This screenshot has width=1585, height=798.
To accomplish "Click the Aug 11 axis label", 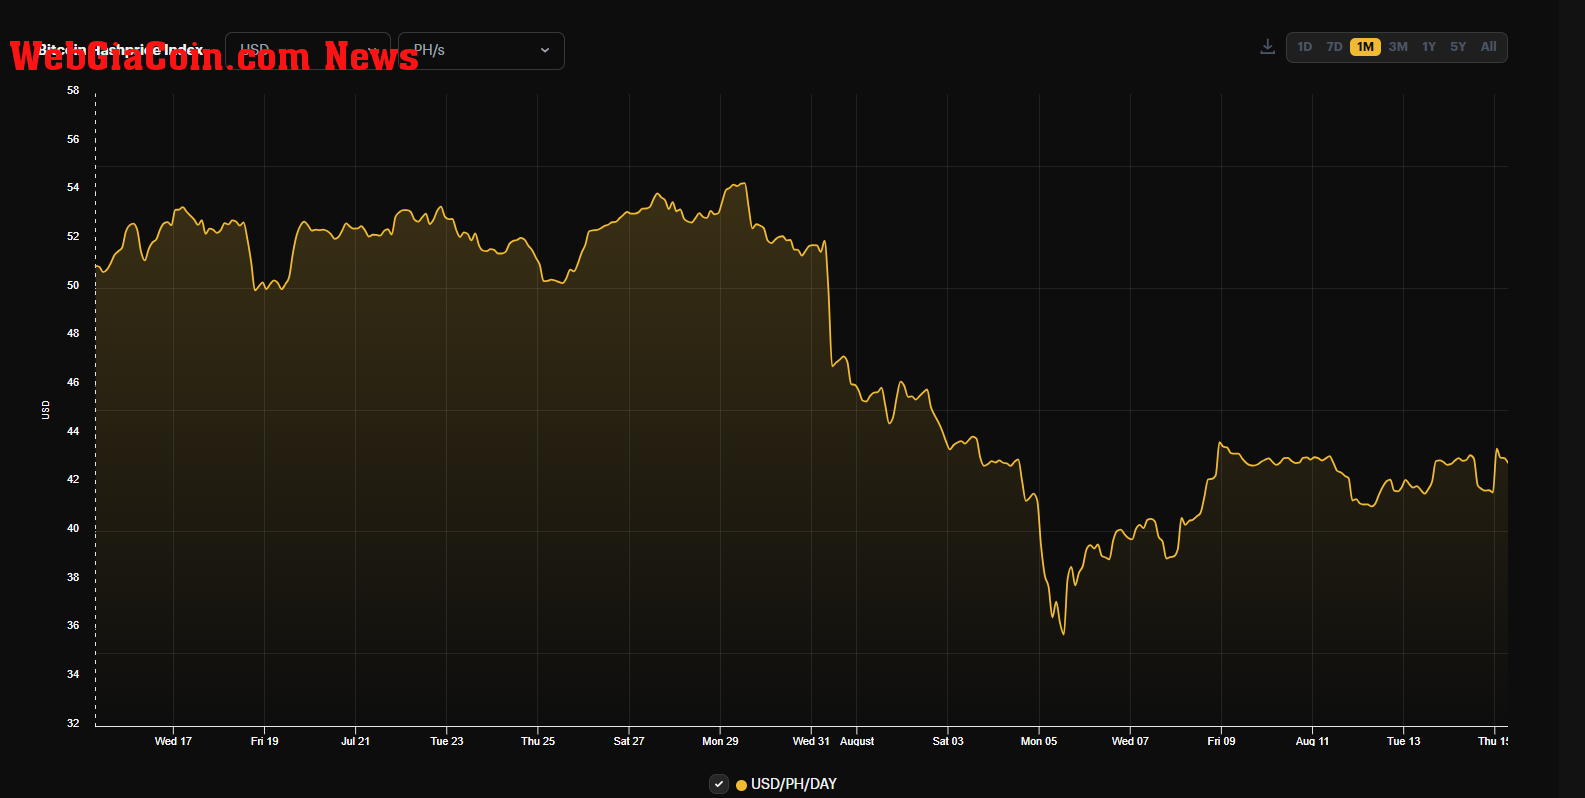I will pos(1312,741).
